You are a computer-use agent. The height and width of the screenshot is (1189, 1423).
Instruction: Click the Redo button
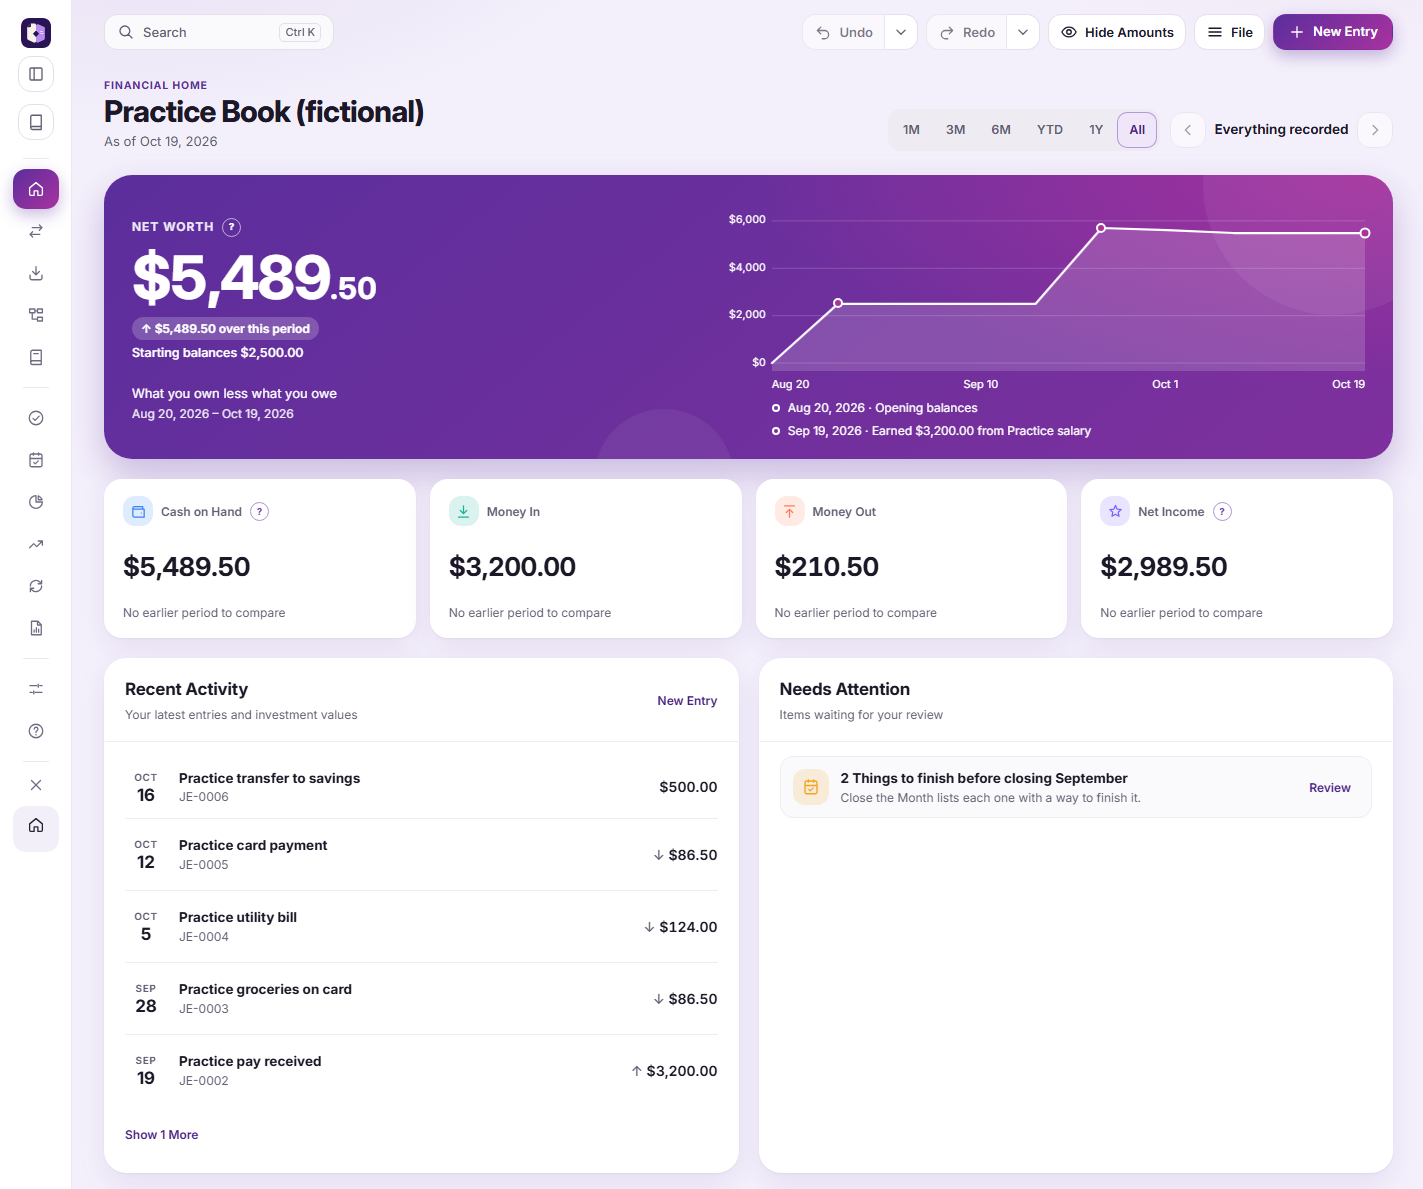click(x=967, y=32)
